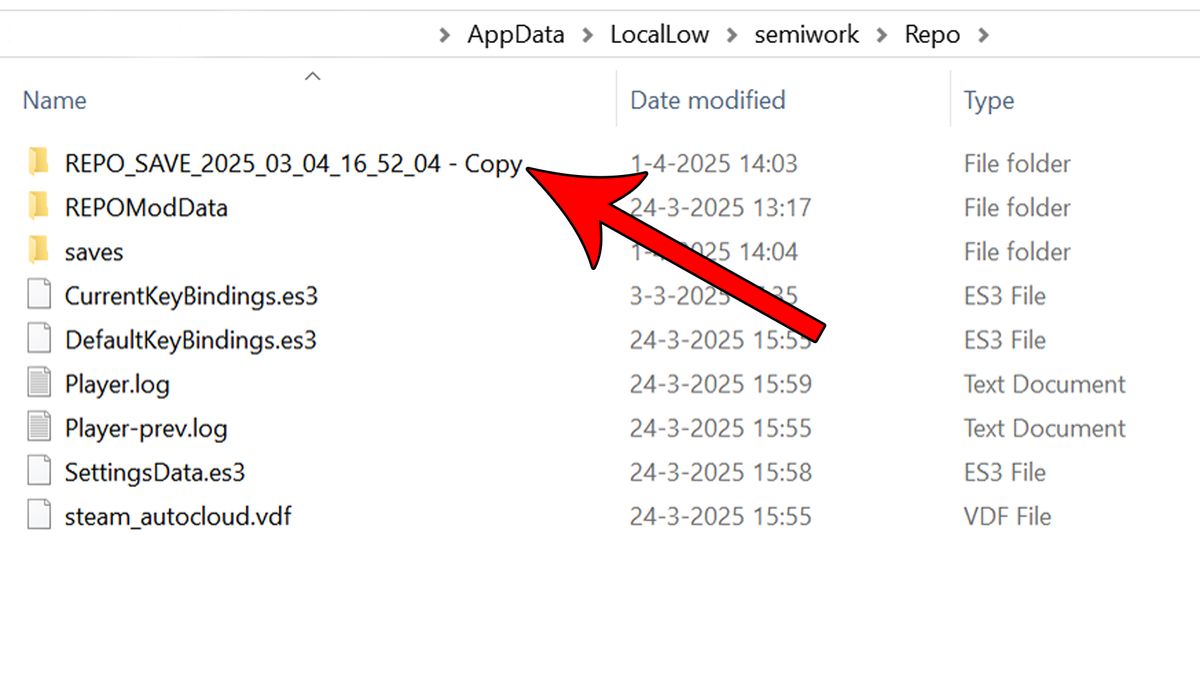Select the SettingsData.es3 file name
The width and height of the screenshot is (1200, 675).
(155, 472)
